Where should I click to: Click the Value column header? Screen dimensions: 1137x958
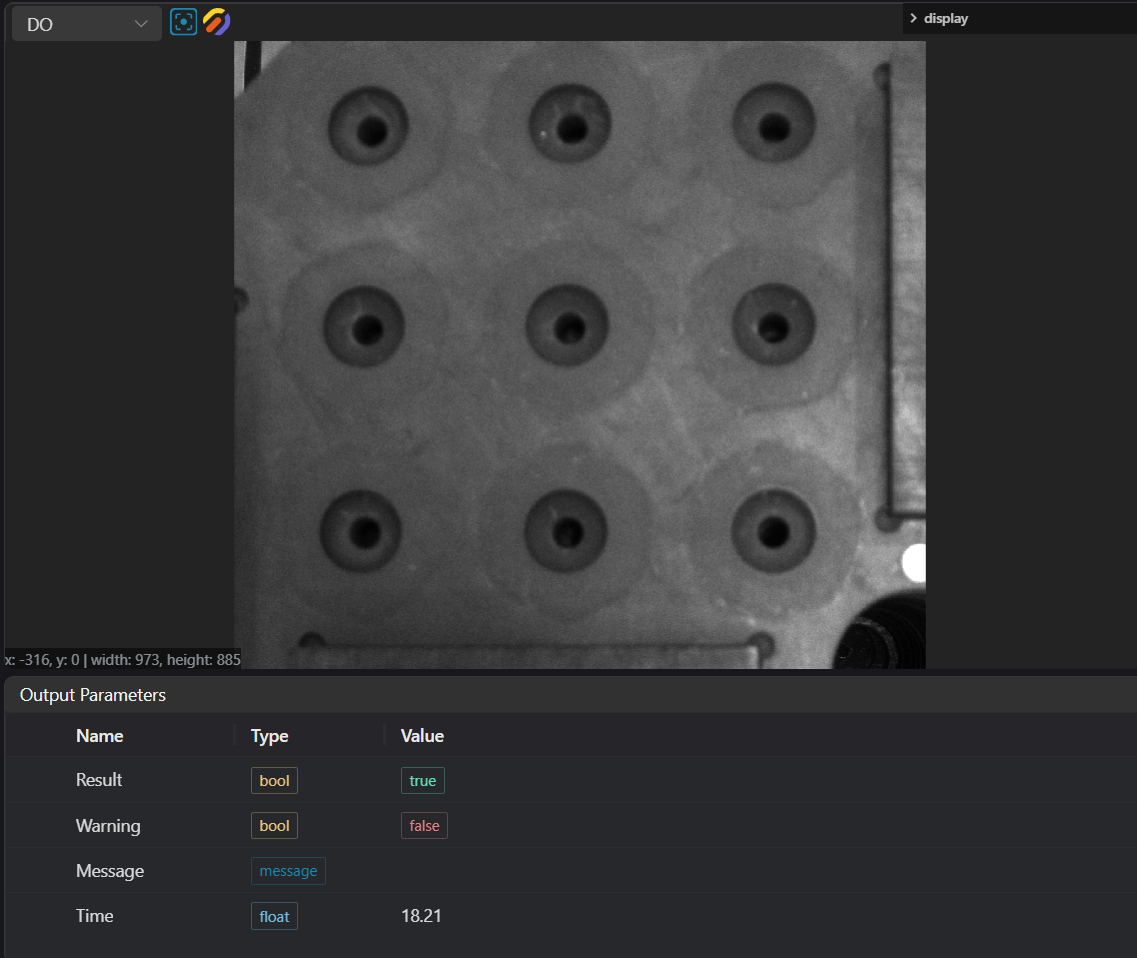(x=422, y=736)
